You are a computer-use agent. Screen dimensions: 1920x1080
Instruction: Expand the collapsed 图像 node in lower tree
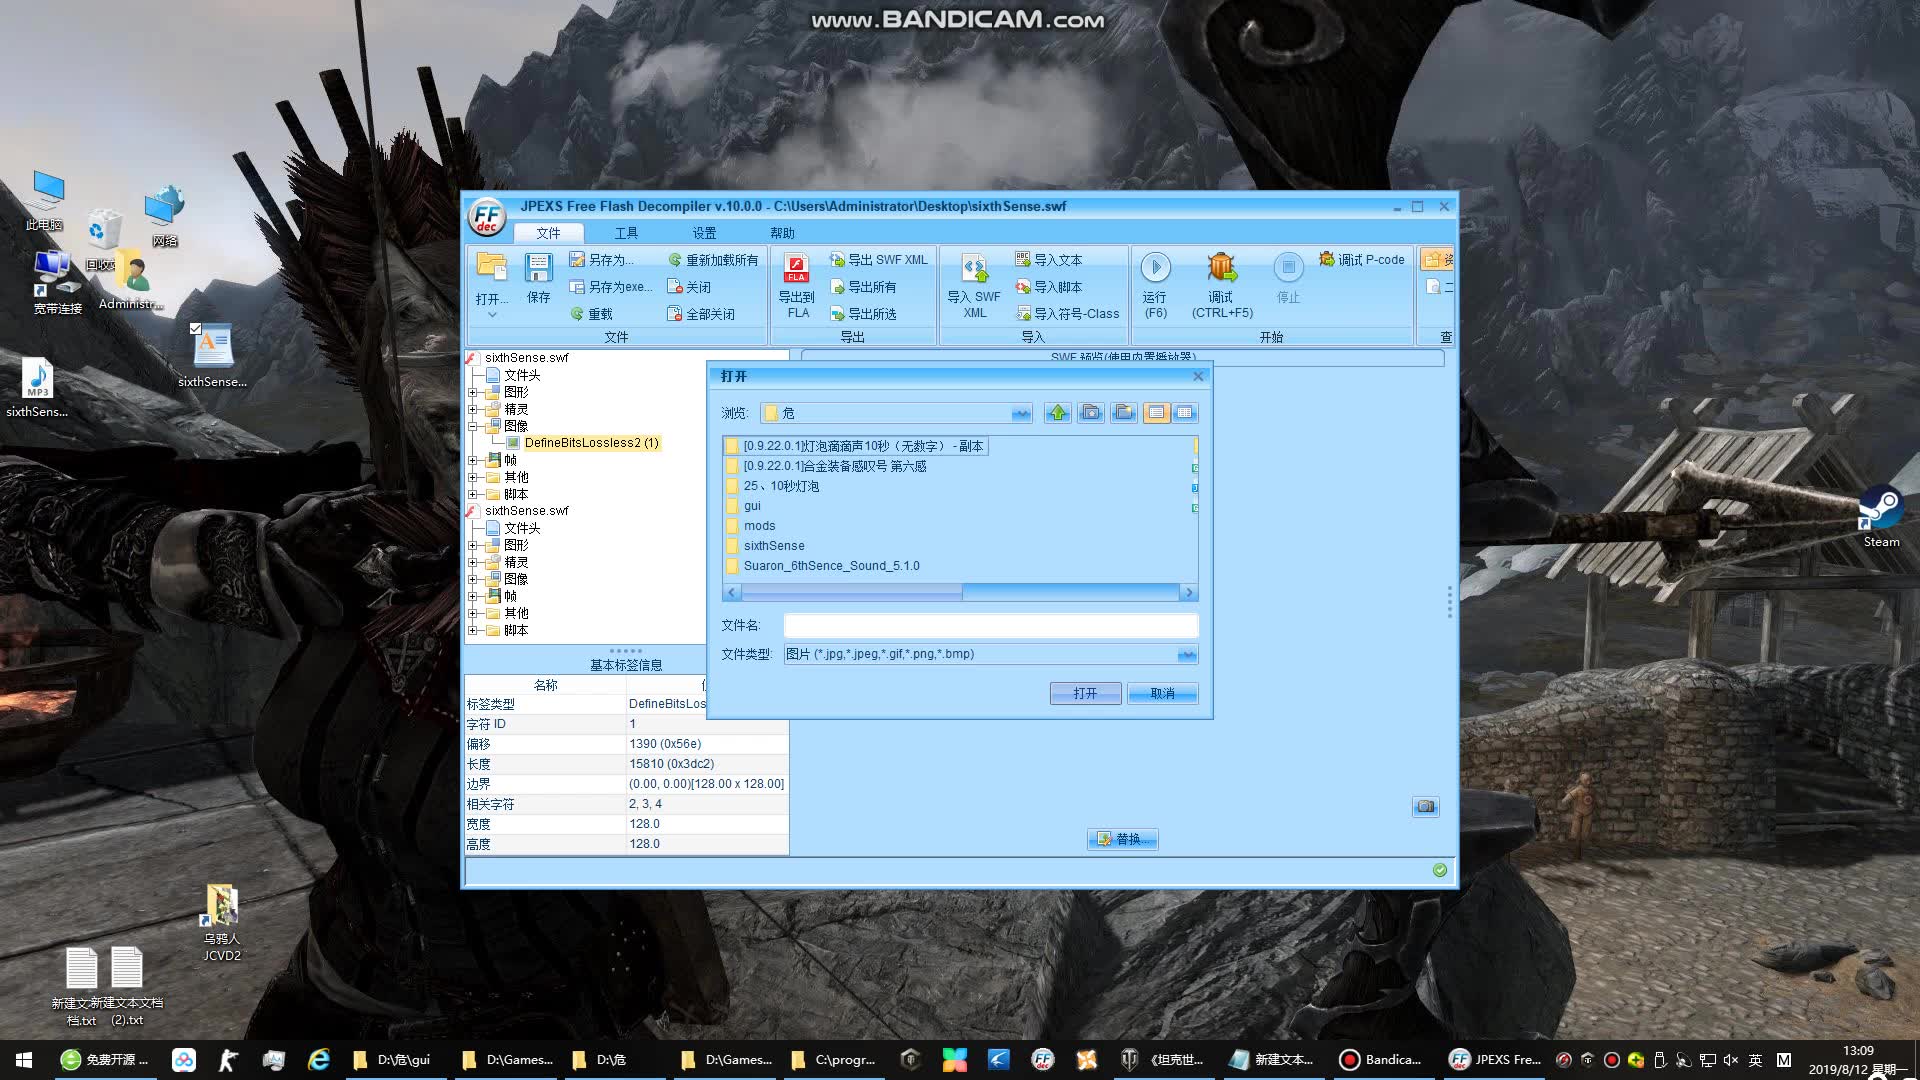click(472, 579)
